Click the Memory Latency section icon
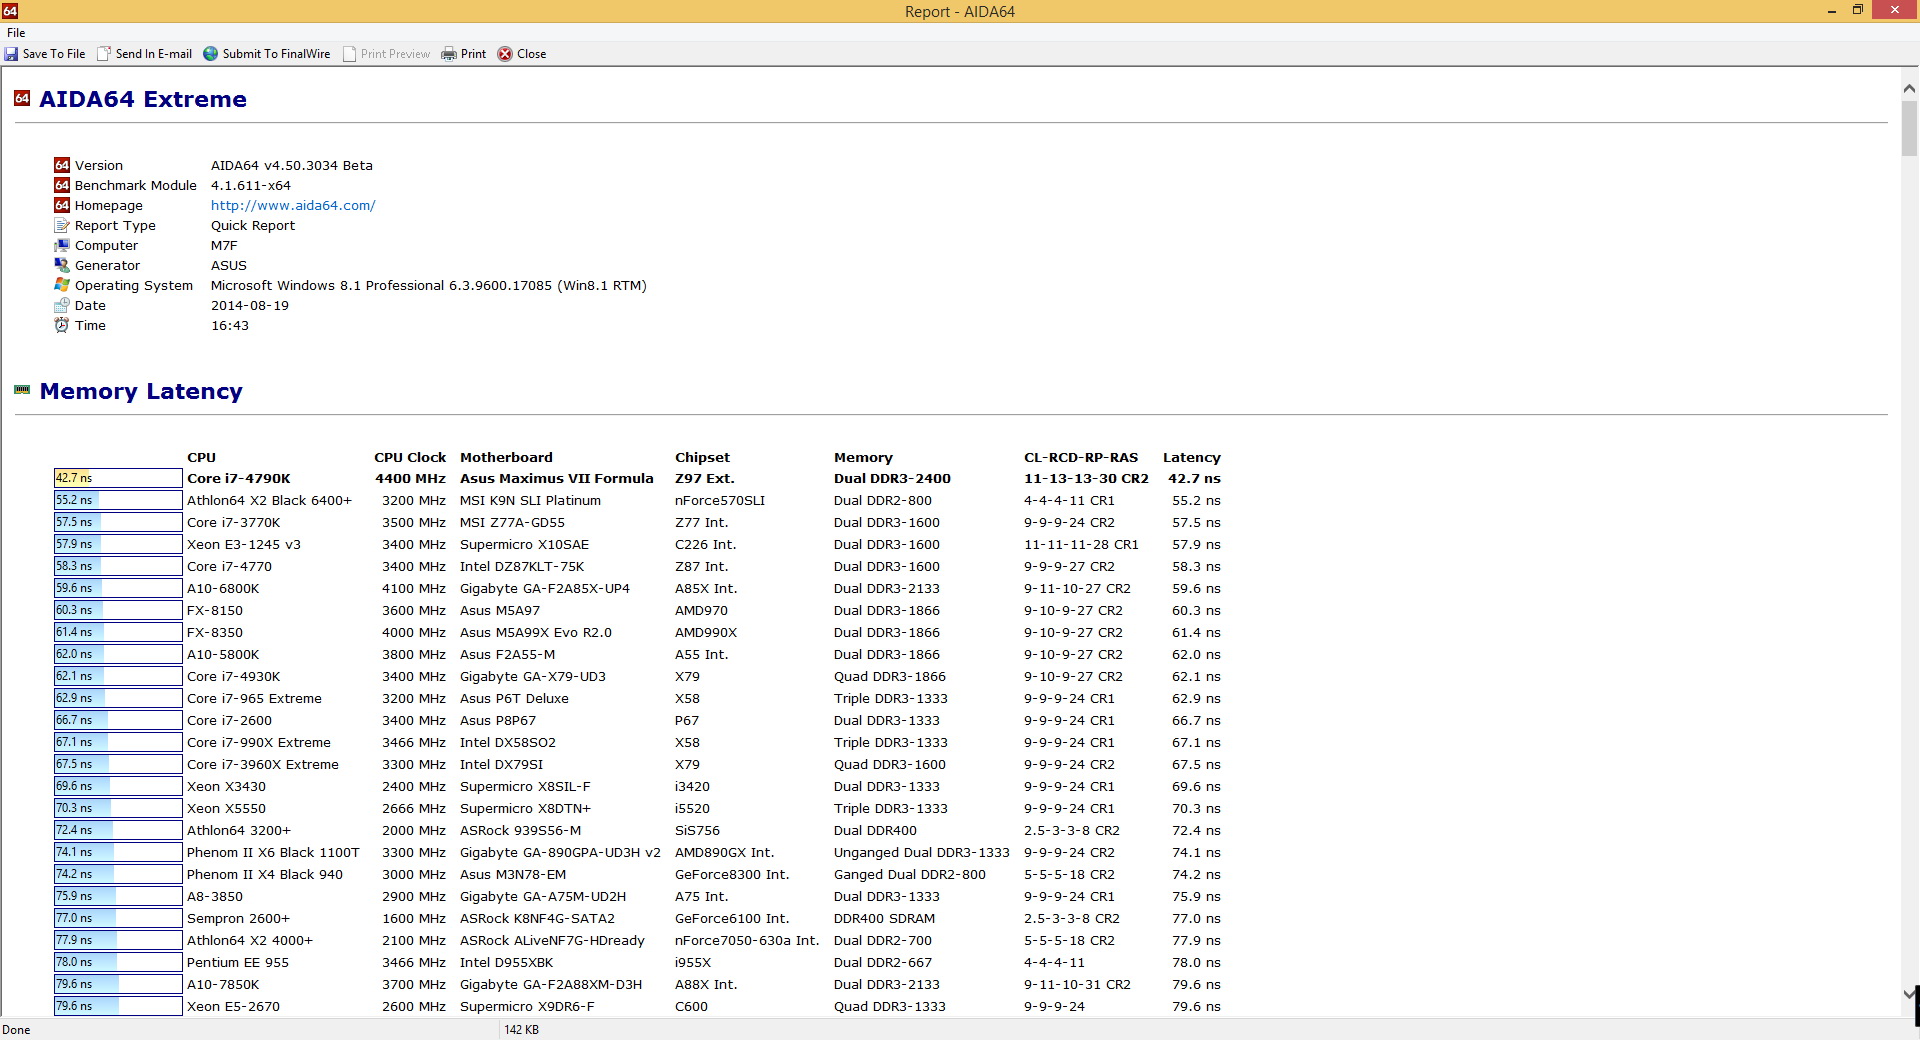 [22, 390]
